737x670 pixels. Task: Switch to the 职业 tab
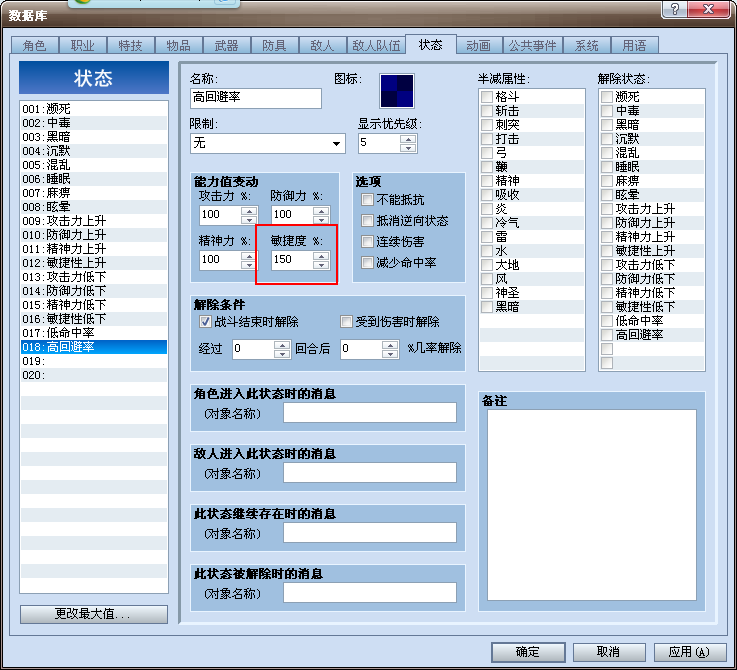point(82,46)
